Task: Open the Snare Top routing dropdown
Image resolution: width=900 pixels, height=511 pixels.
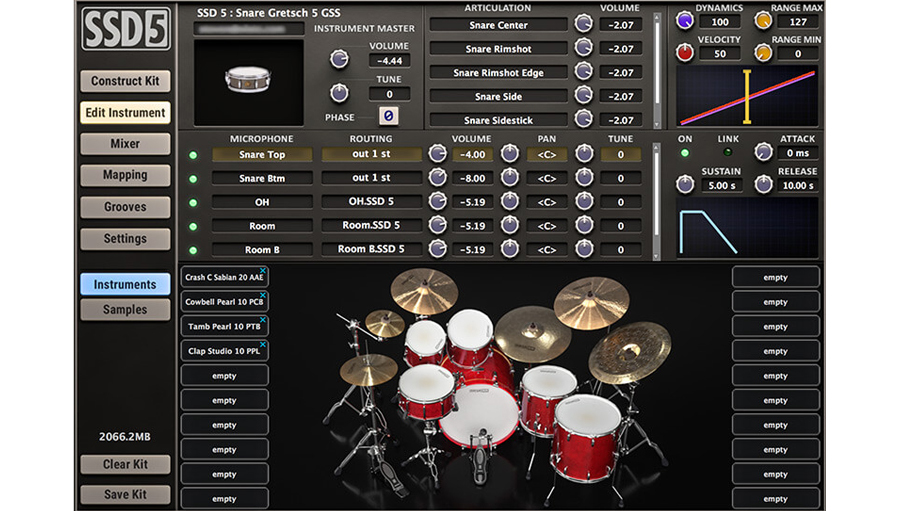Action: coord(371,154)
